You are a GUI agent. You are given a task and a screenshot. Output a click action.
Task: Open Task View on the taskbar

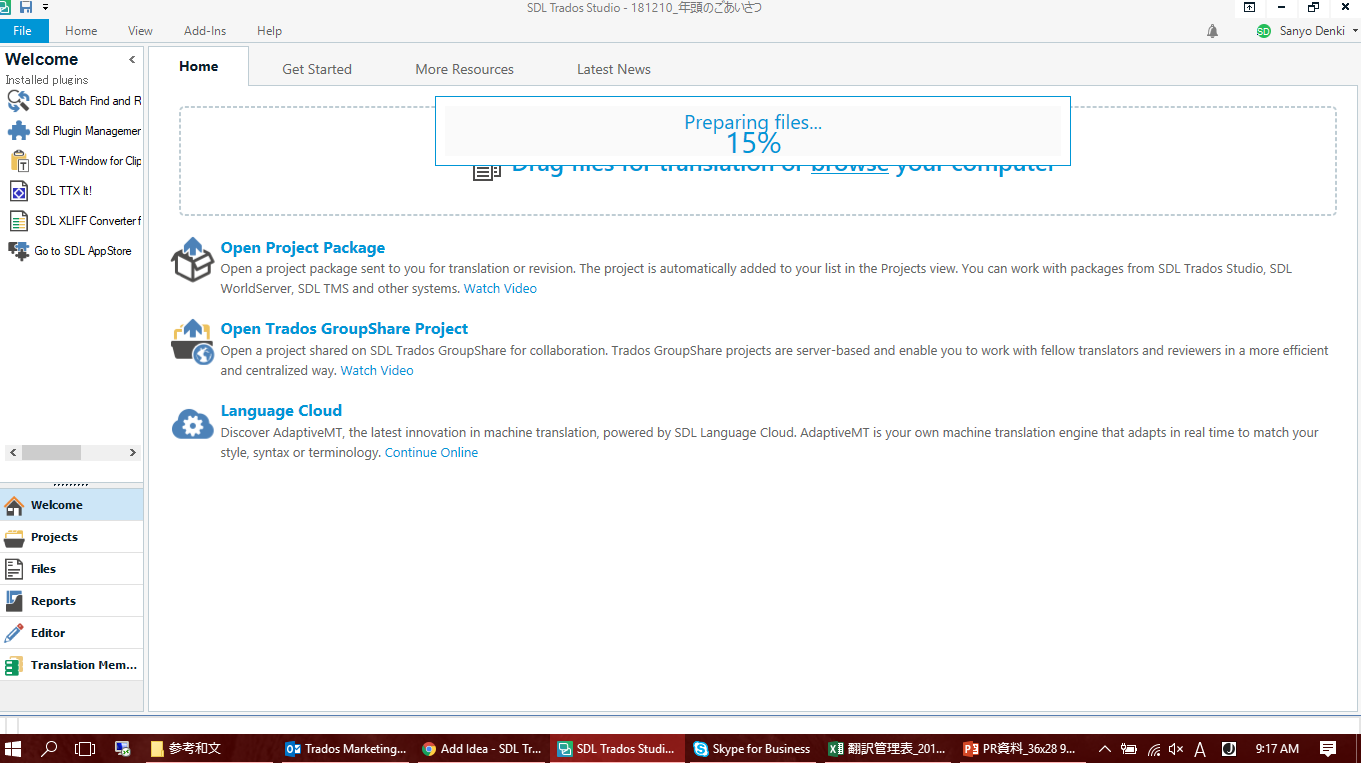point(85,748)
